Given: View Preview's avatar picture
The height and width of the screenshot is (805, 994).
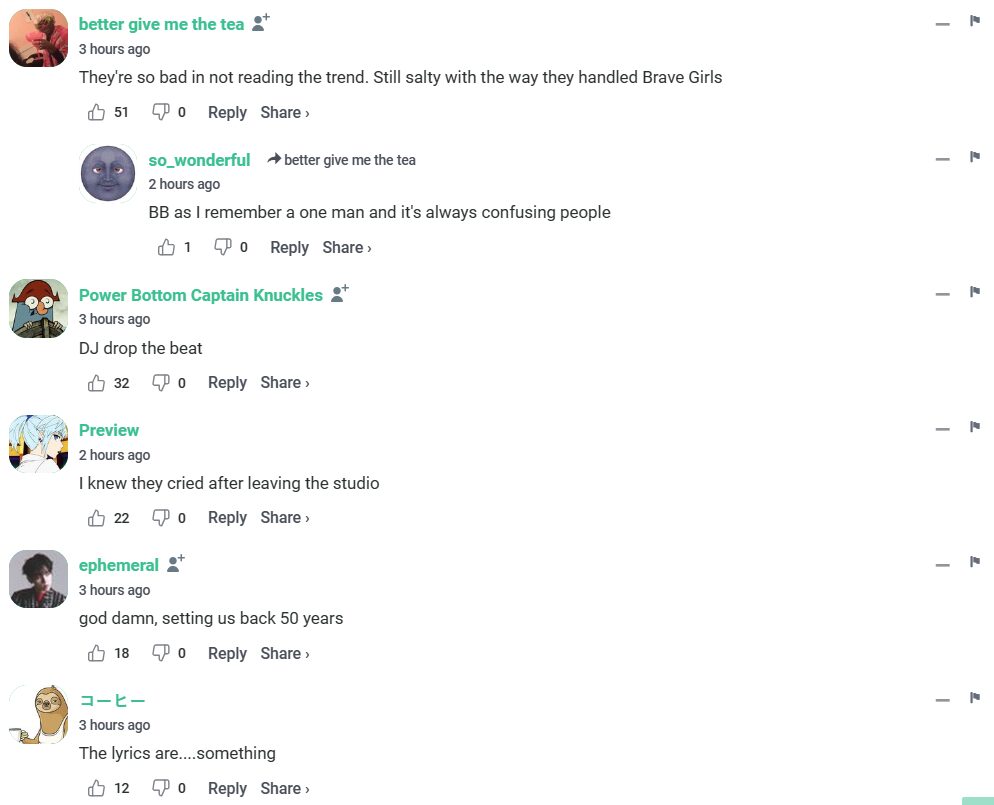Looking at the screenshot, I should [x=39, y=444].
